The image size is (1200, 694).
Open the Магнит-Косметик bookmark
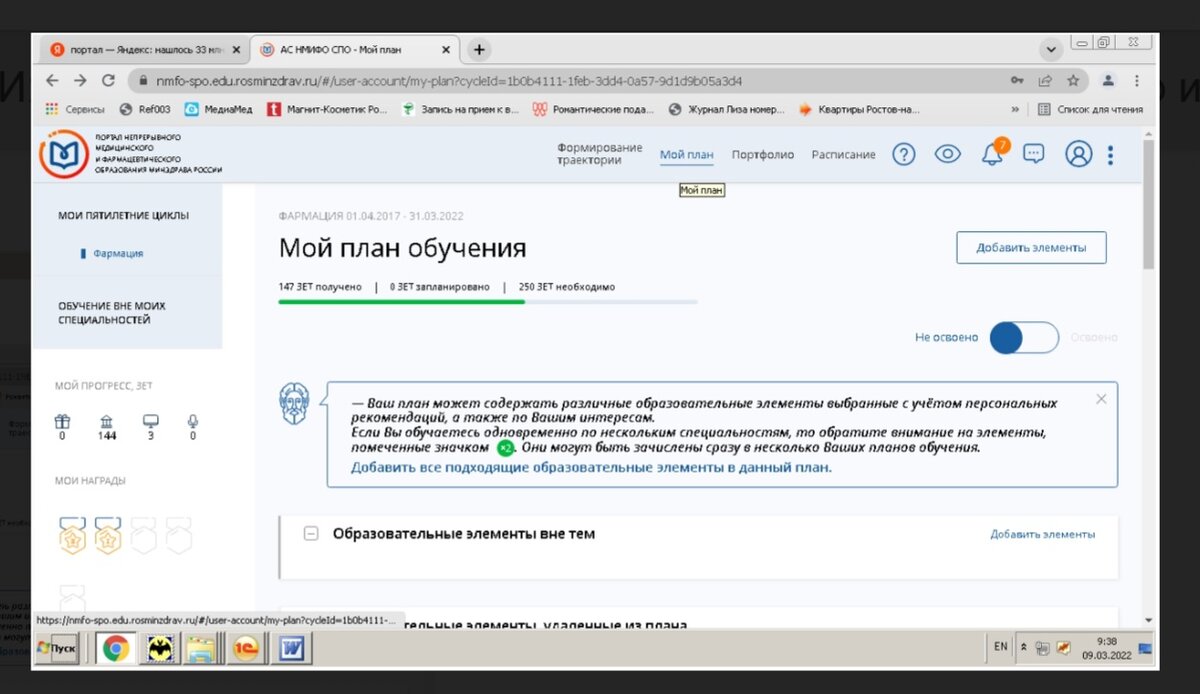point(327,109)
